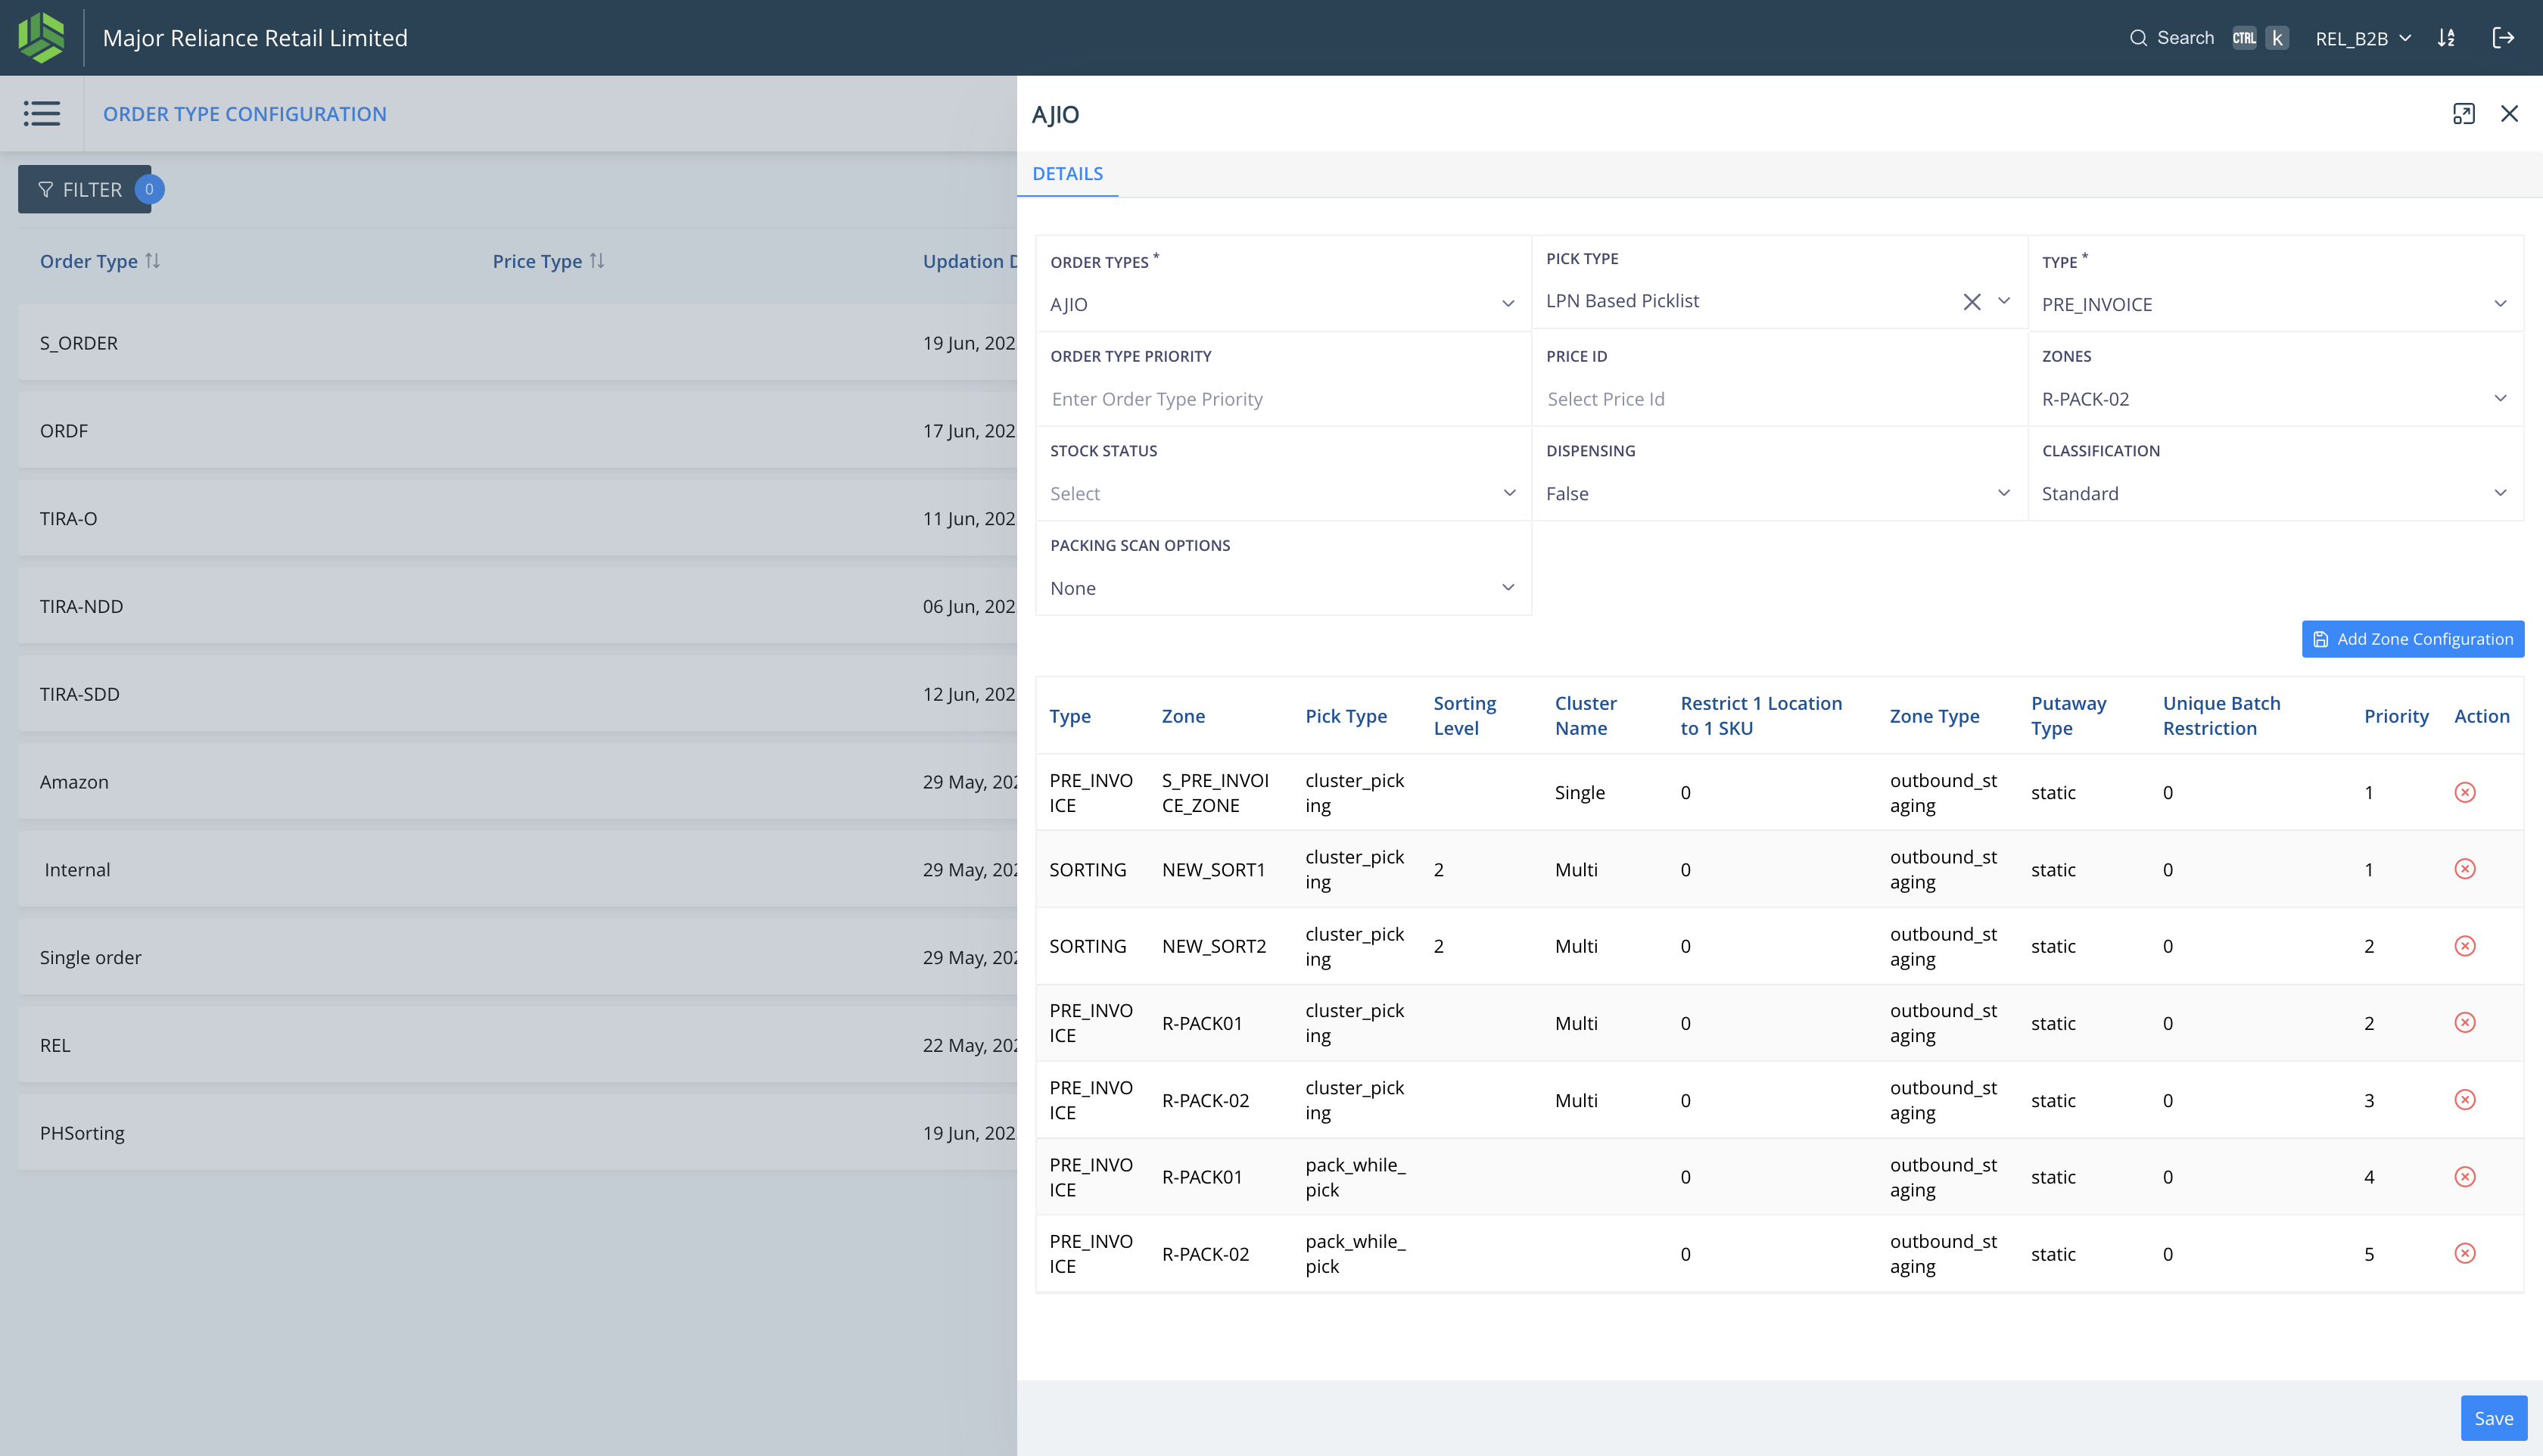Click the Order Type Configuration title
This screenshot has height=1456, width=2543.
click(x=245, y=114)
